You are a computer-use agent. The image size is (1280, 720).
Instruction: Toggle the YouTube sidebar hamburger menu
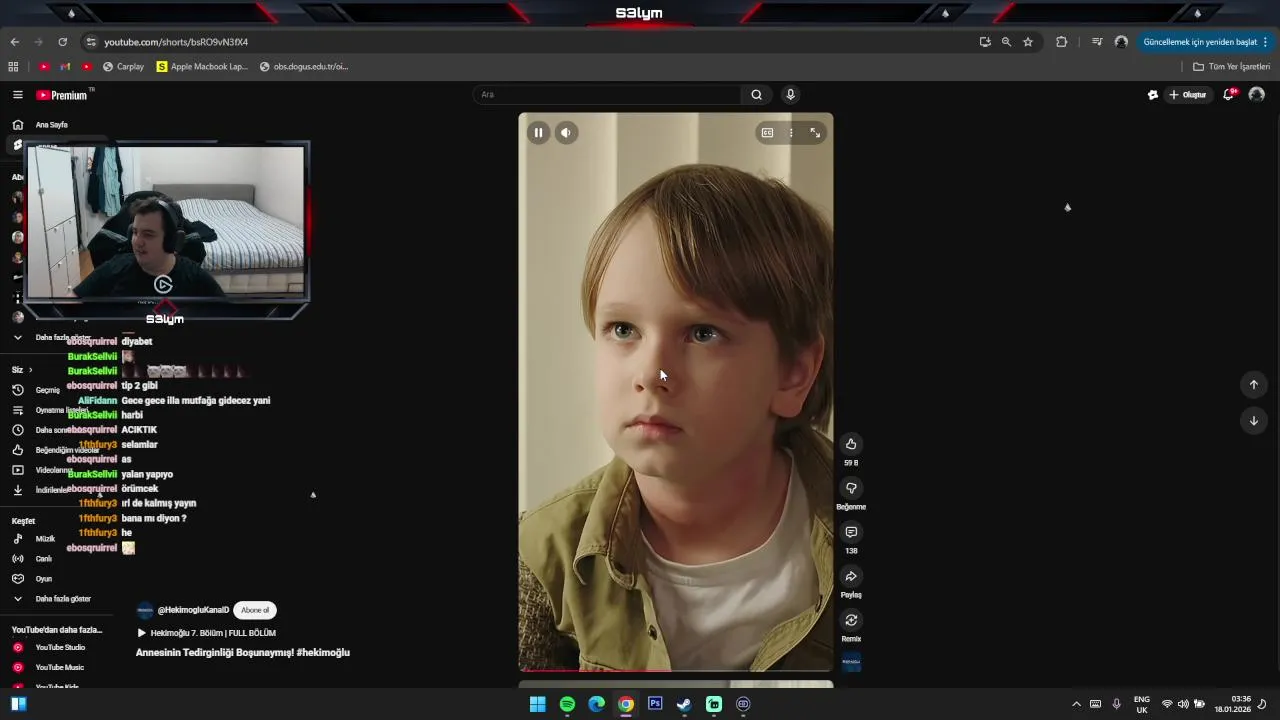click(18, 95)
